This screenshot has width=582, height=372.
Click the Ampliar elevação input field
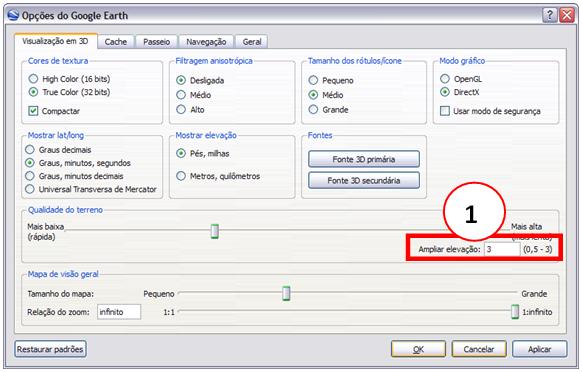tap(502, 249)
